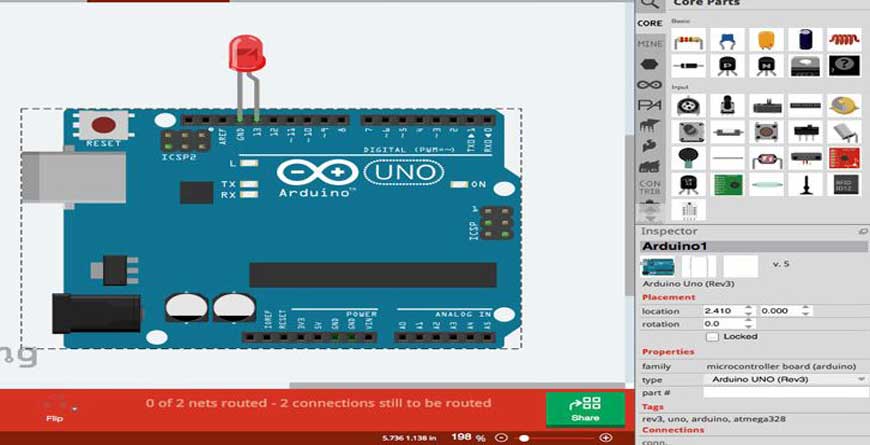Pick the diode part
This screenshot has height=445, width=870.
tap(689, 66)
